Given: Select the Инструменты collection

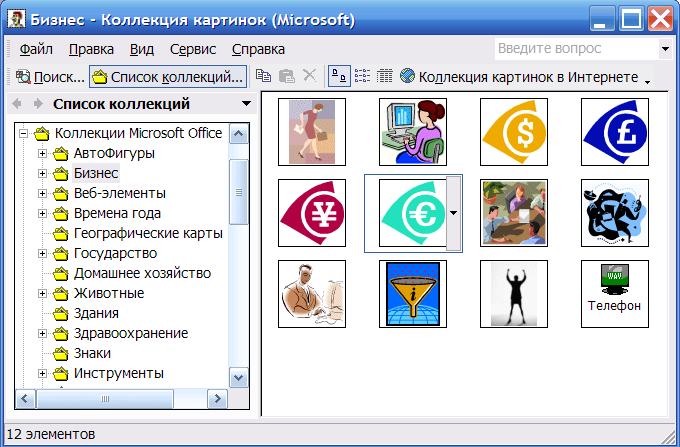Looking at the screenshot, I should pos(118,373).
